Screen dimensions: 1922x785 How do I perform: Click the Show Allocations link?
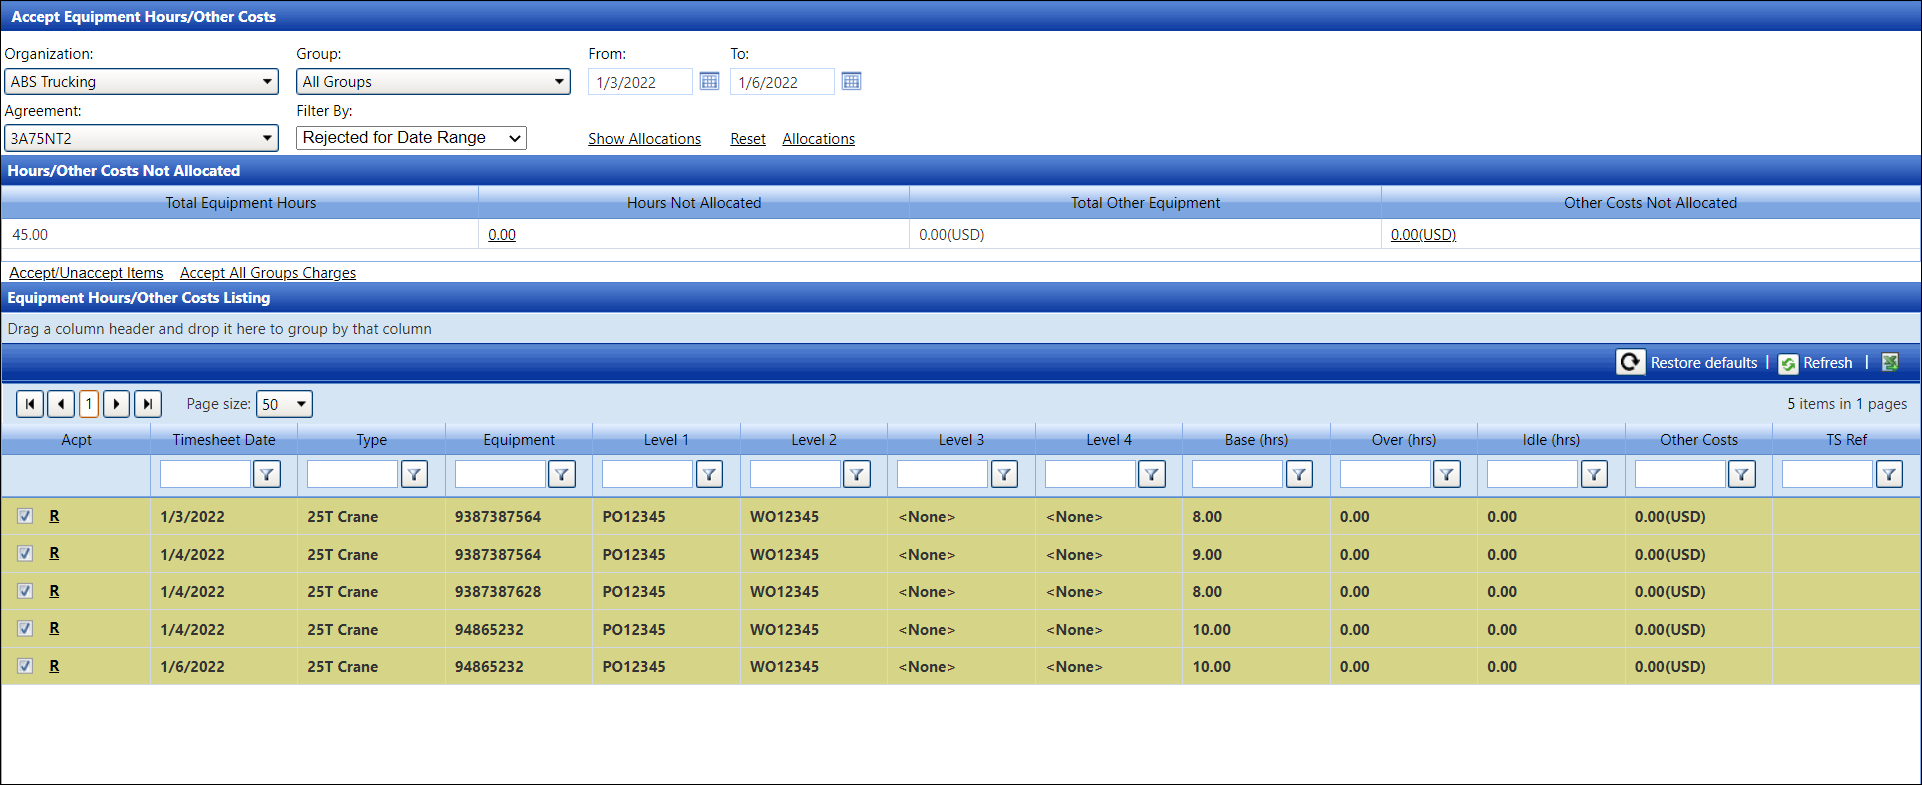pos(644,139)
